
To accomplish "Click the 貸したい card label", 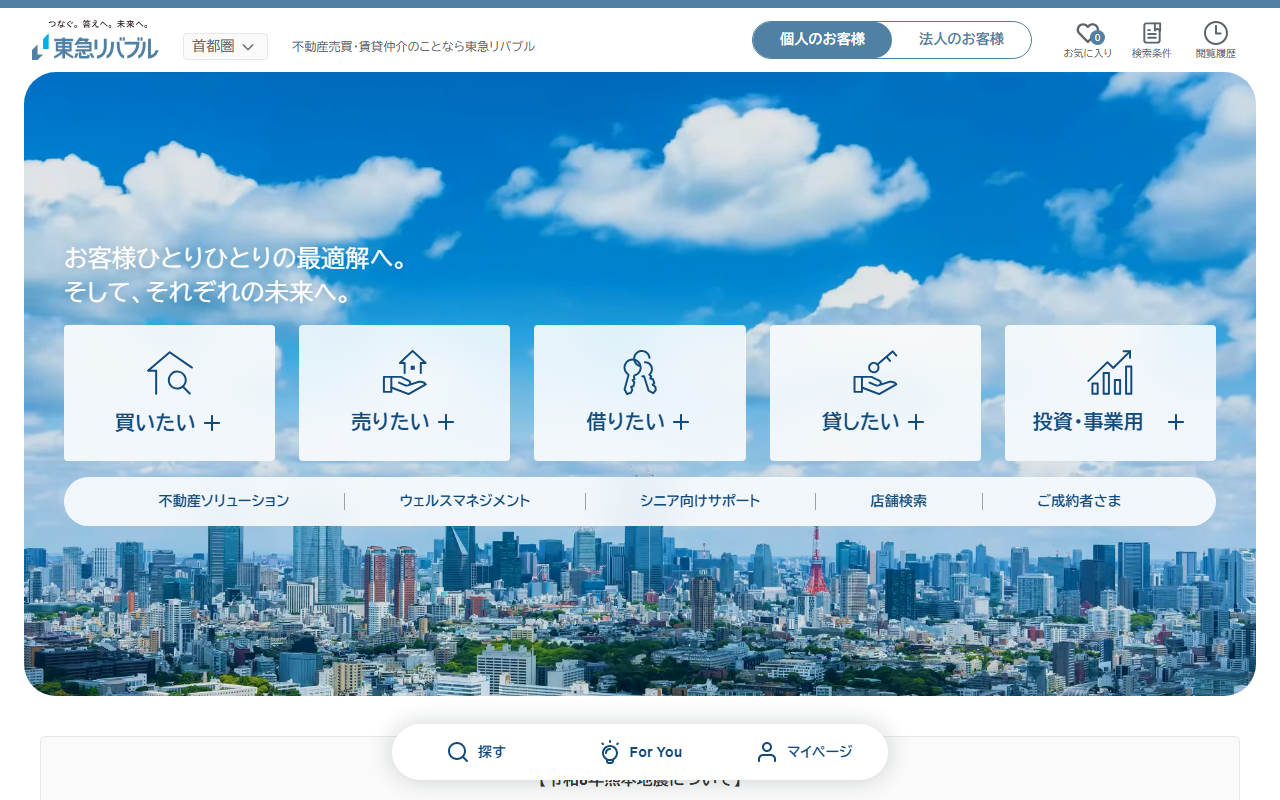I will [x=860, y=423].
